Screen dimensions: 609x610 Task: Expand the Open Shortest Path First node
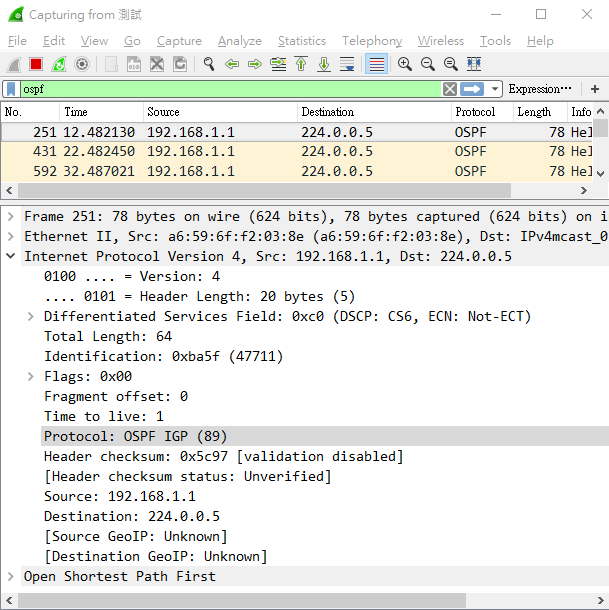click(11, 576)
